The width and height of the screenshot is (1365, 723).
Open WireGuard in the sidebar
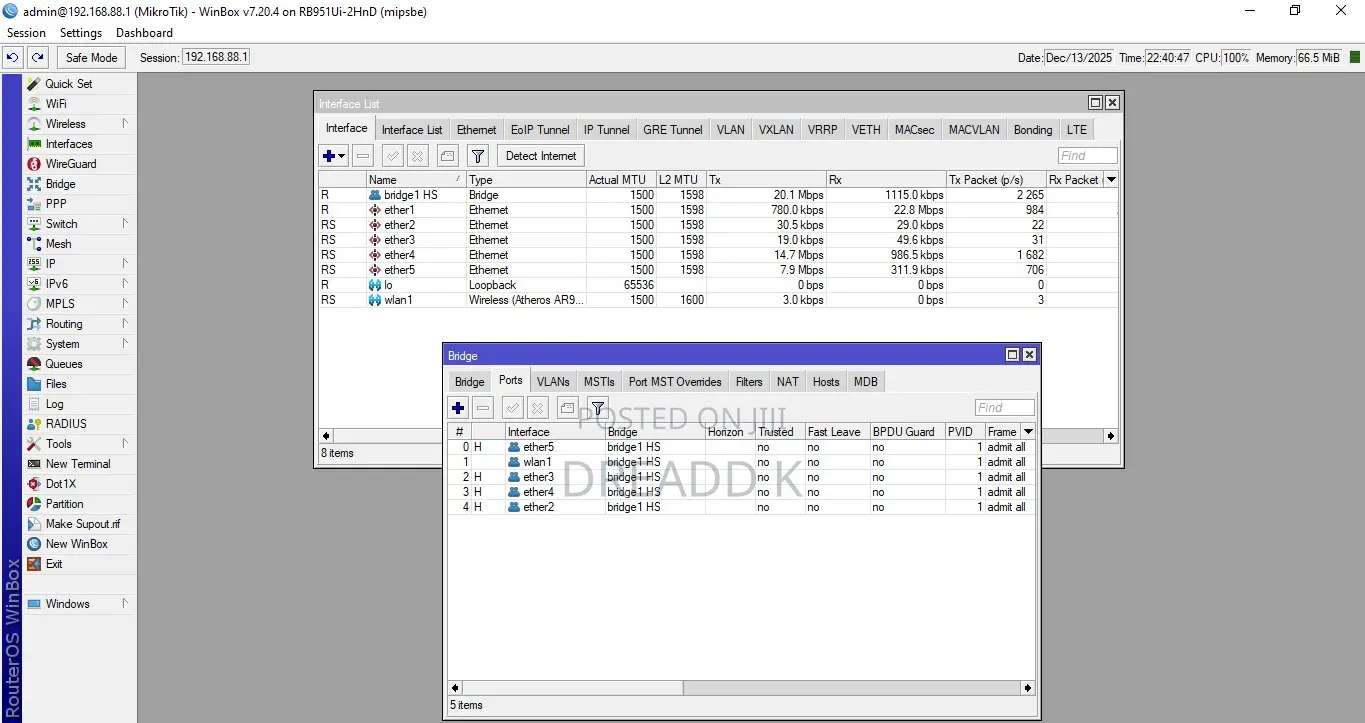[70, 164]
